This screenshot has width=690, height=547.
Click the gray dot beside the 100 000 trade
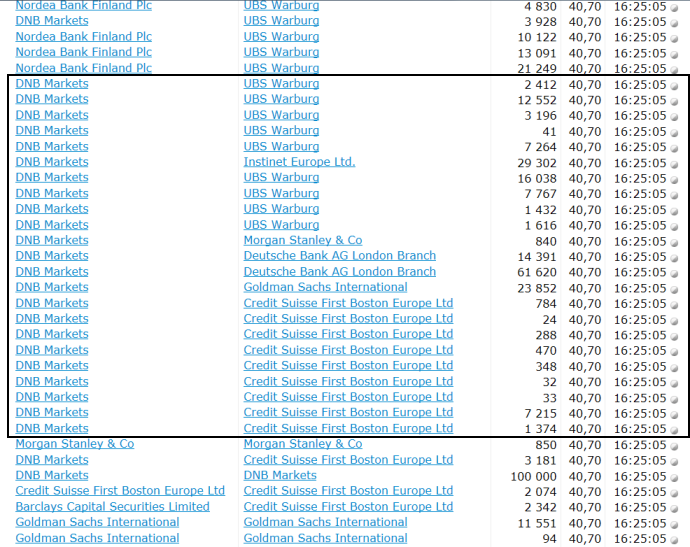tap(674, 478)
